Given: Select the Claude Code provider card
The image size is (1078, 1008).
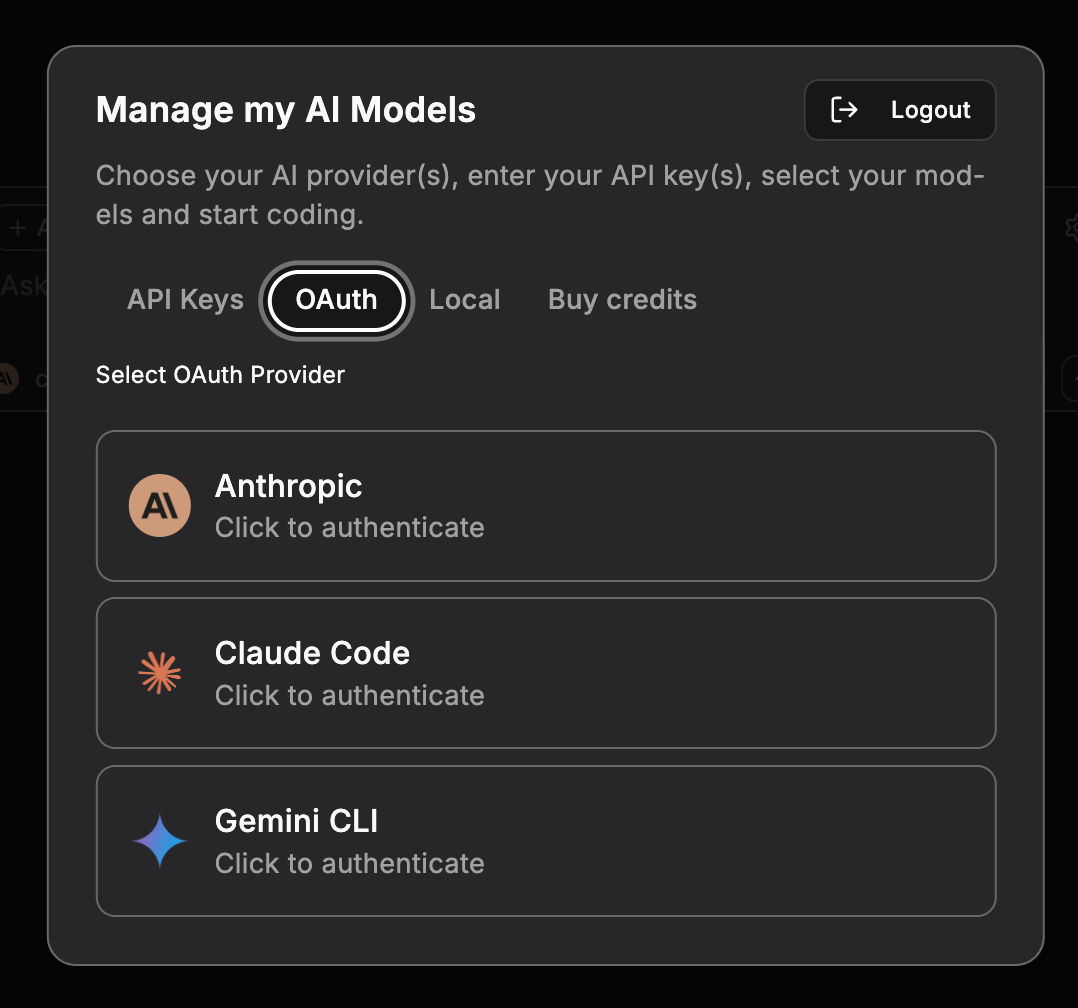Looking at the screenshot, I should 546,673.
